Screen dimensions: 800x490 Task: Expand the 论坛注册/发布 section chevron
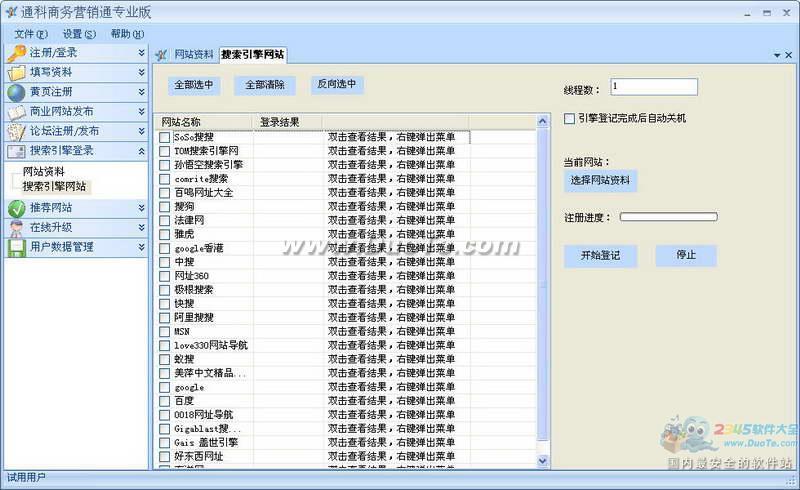point(141,131)
